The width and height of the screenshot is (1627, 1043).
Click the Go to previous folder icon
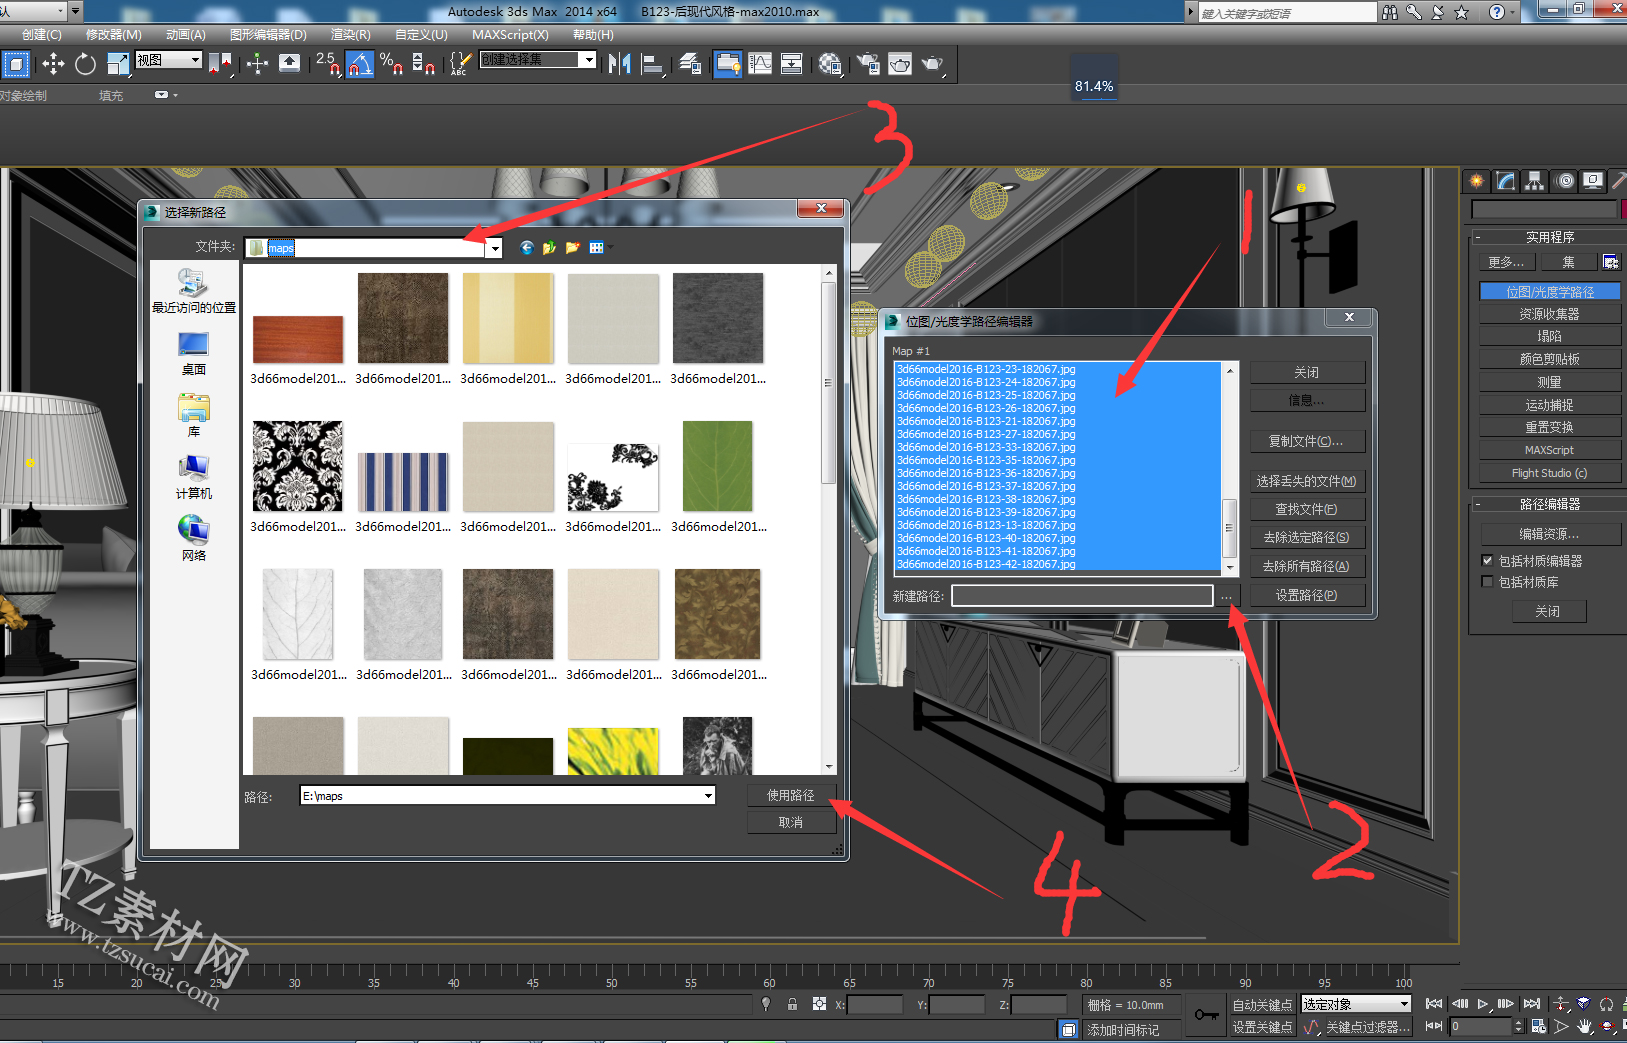coord(527,248)
